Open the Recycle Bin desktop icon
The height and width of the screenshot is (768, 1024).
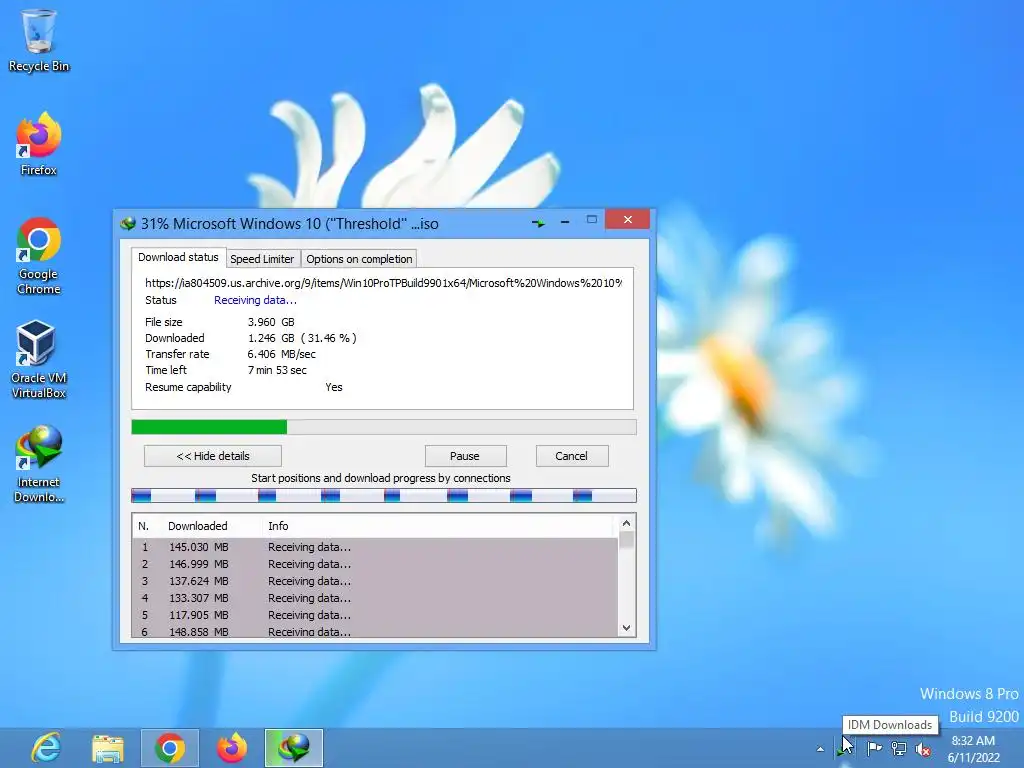pyautogui.click(x=39, y=40)
